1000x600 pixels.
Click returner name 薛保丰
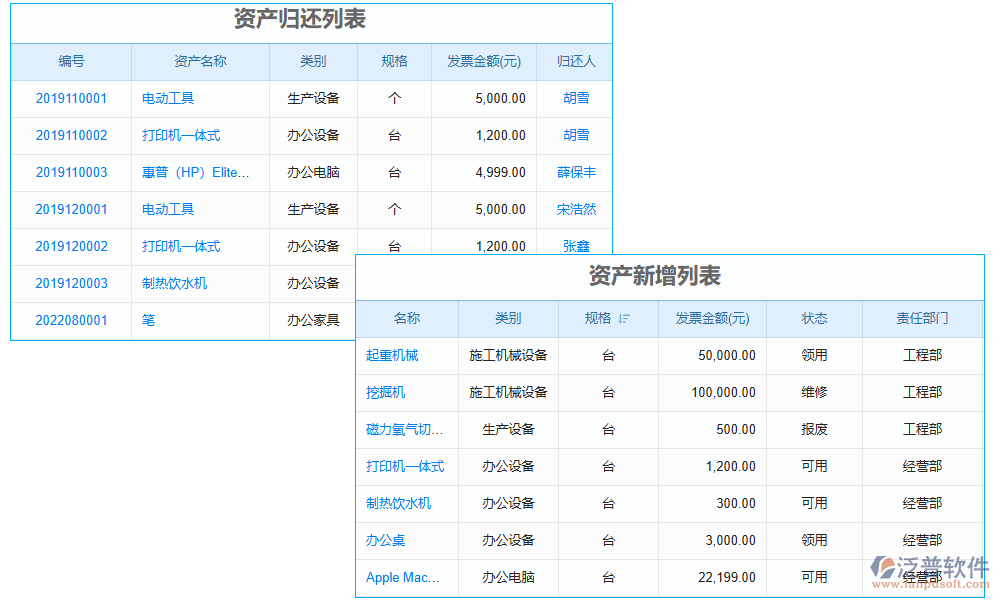576,173
